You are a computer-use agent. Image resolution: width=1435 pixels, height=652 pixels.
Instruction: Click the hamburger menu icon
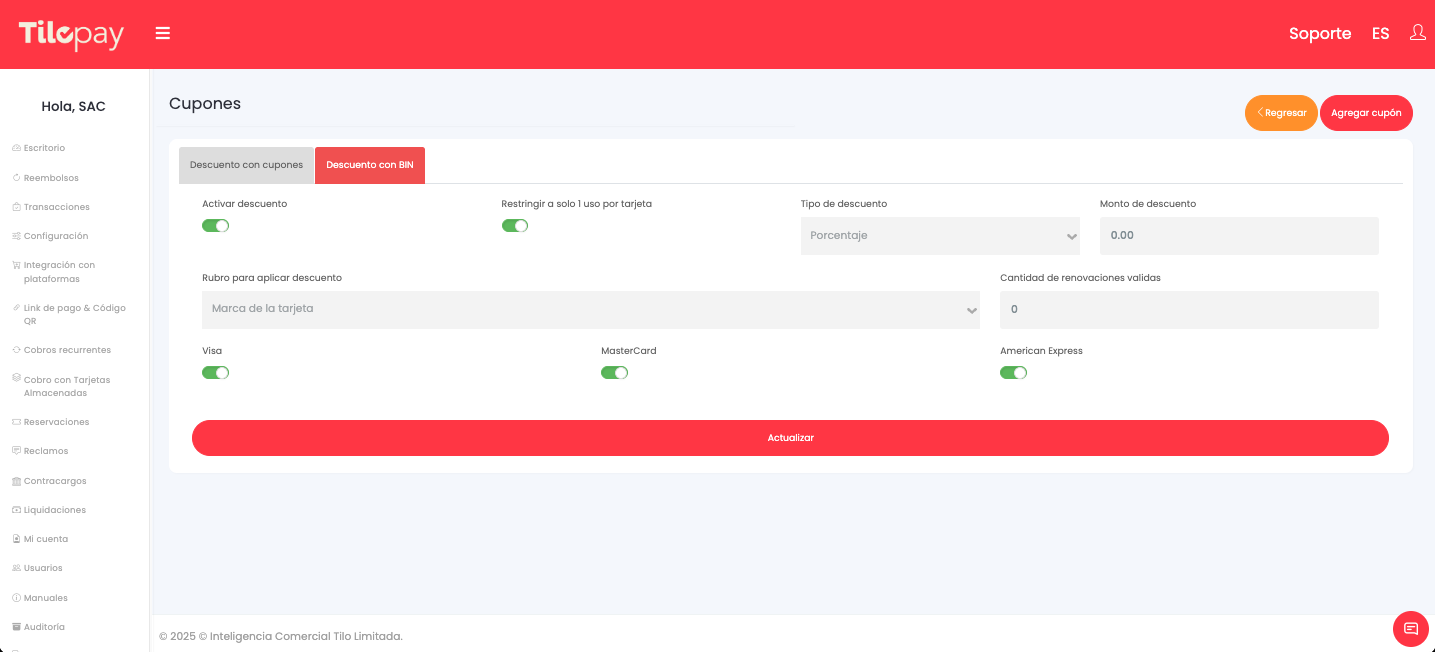163,34
